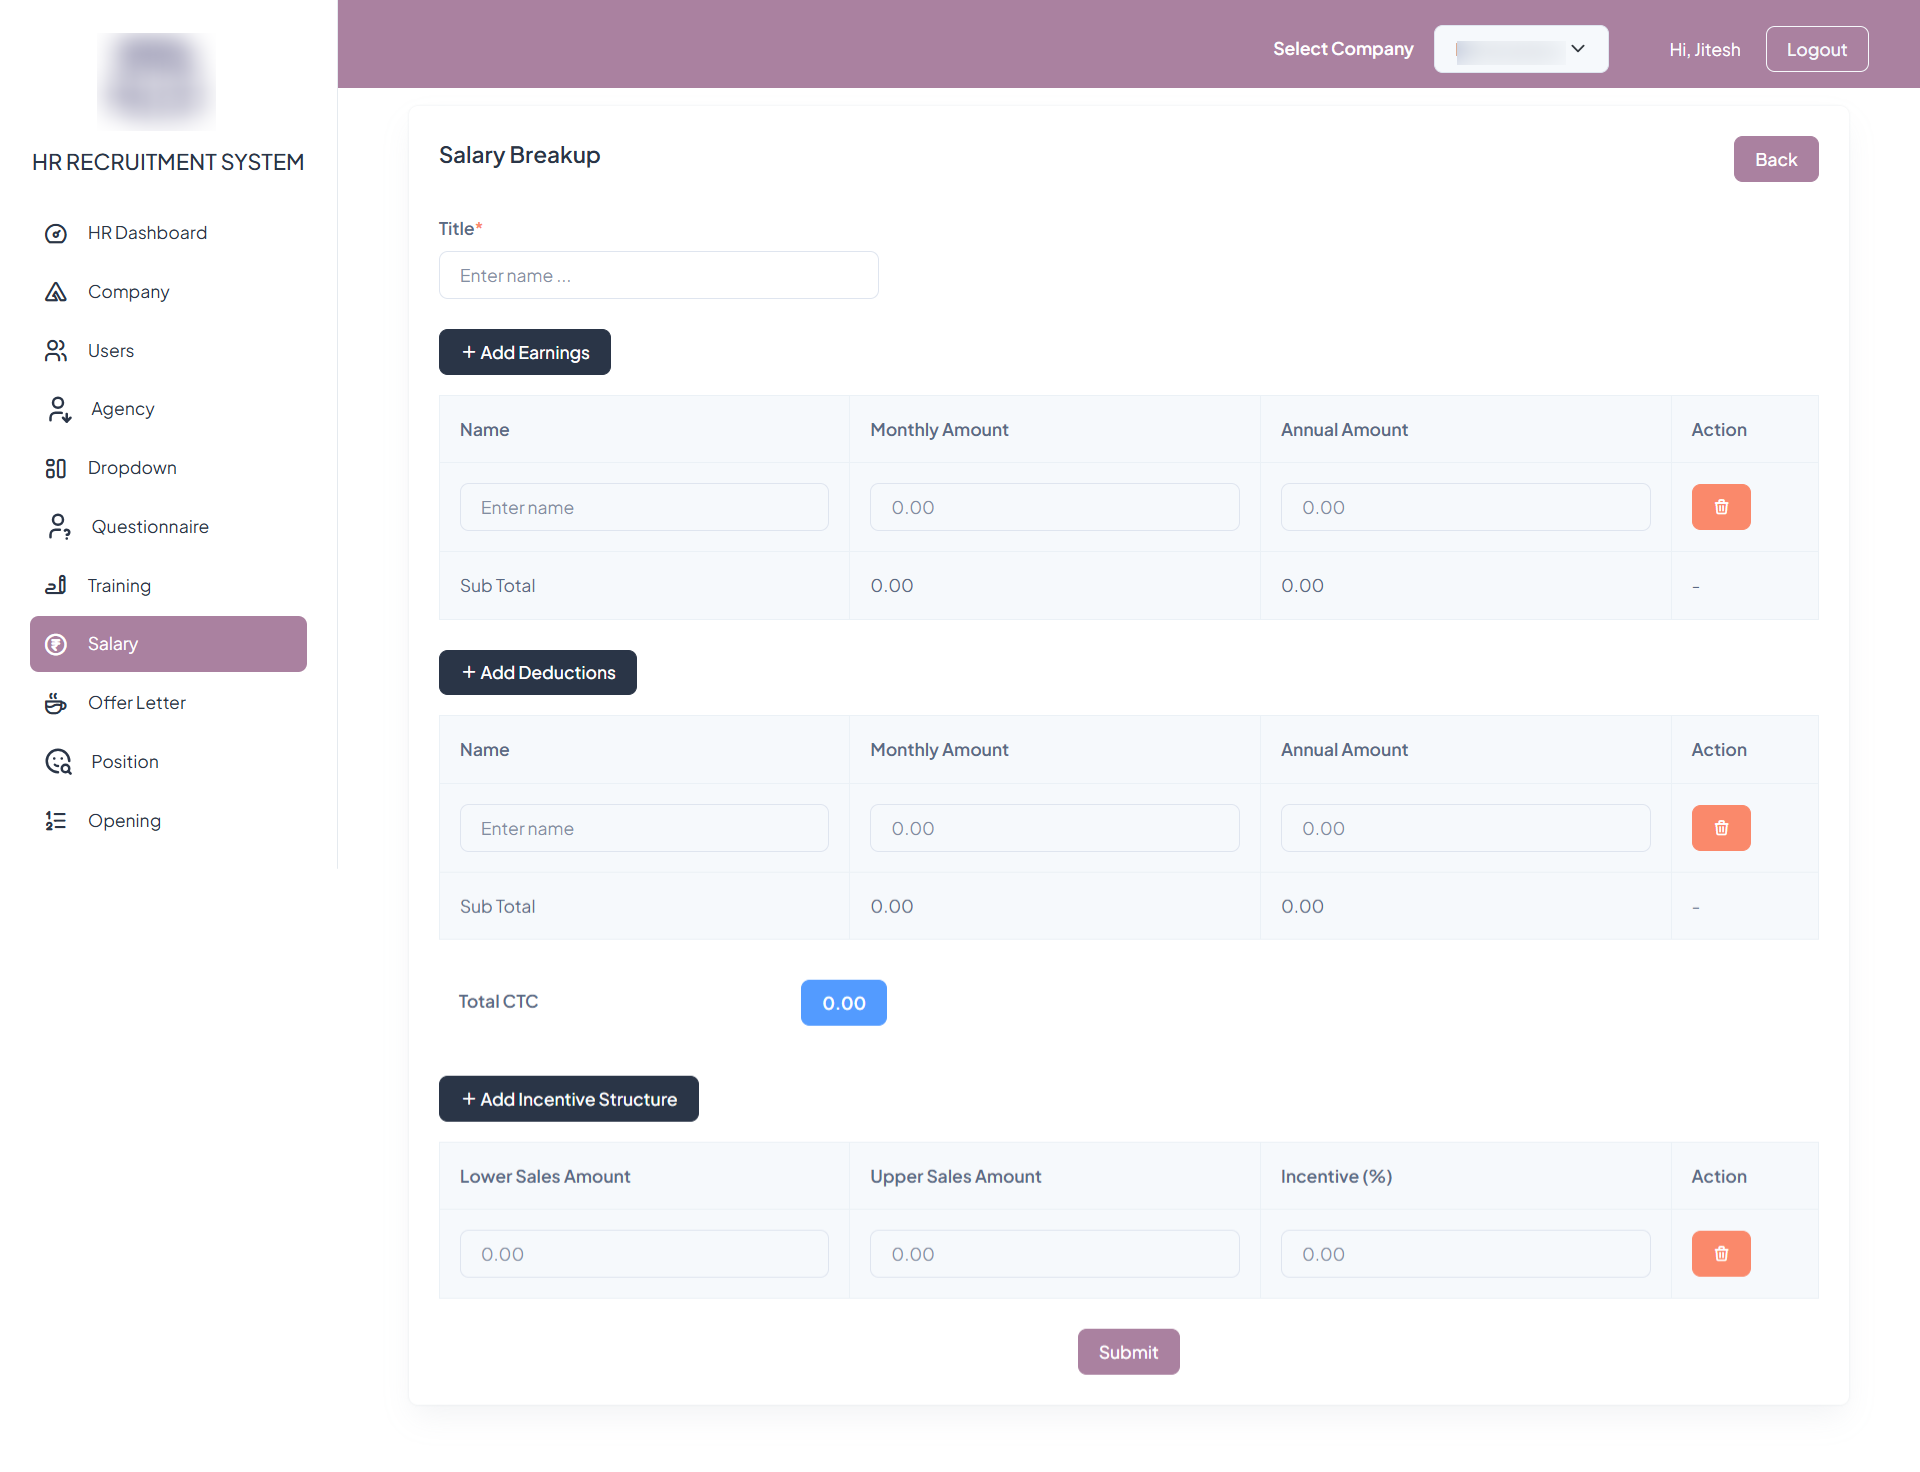Viewport: 1920px width, 1472px height.
Task: Open the Select Company dropdown
Action: tap(1521, 49)
